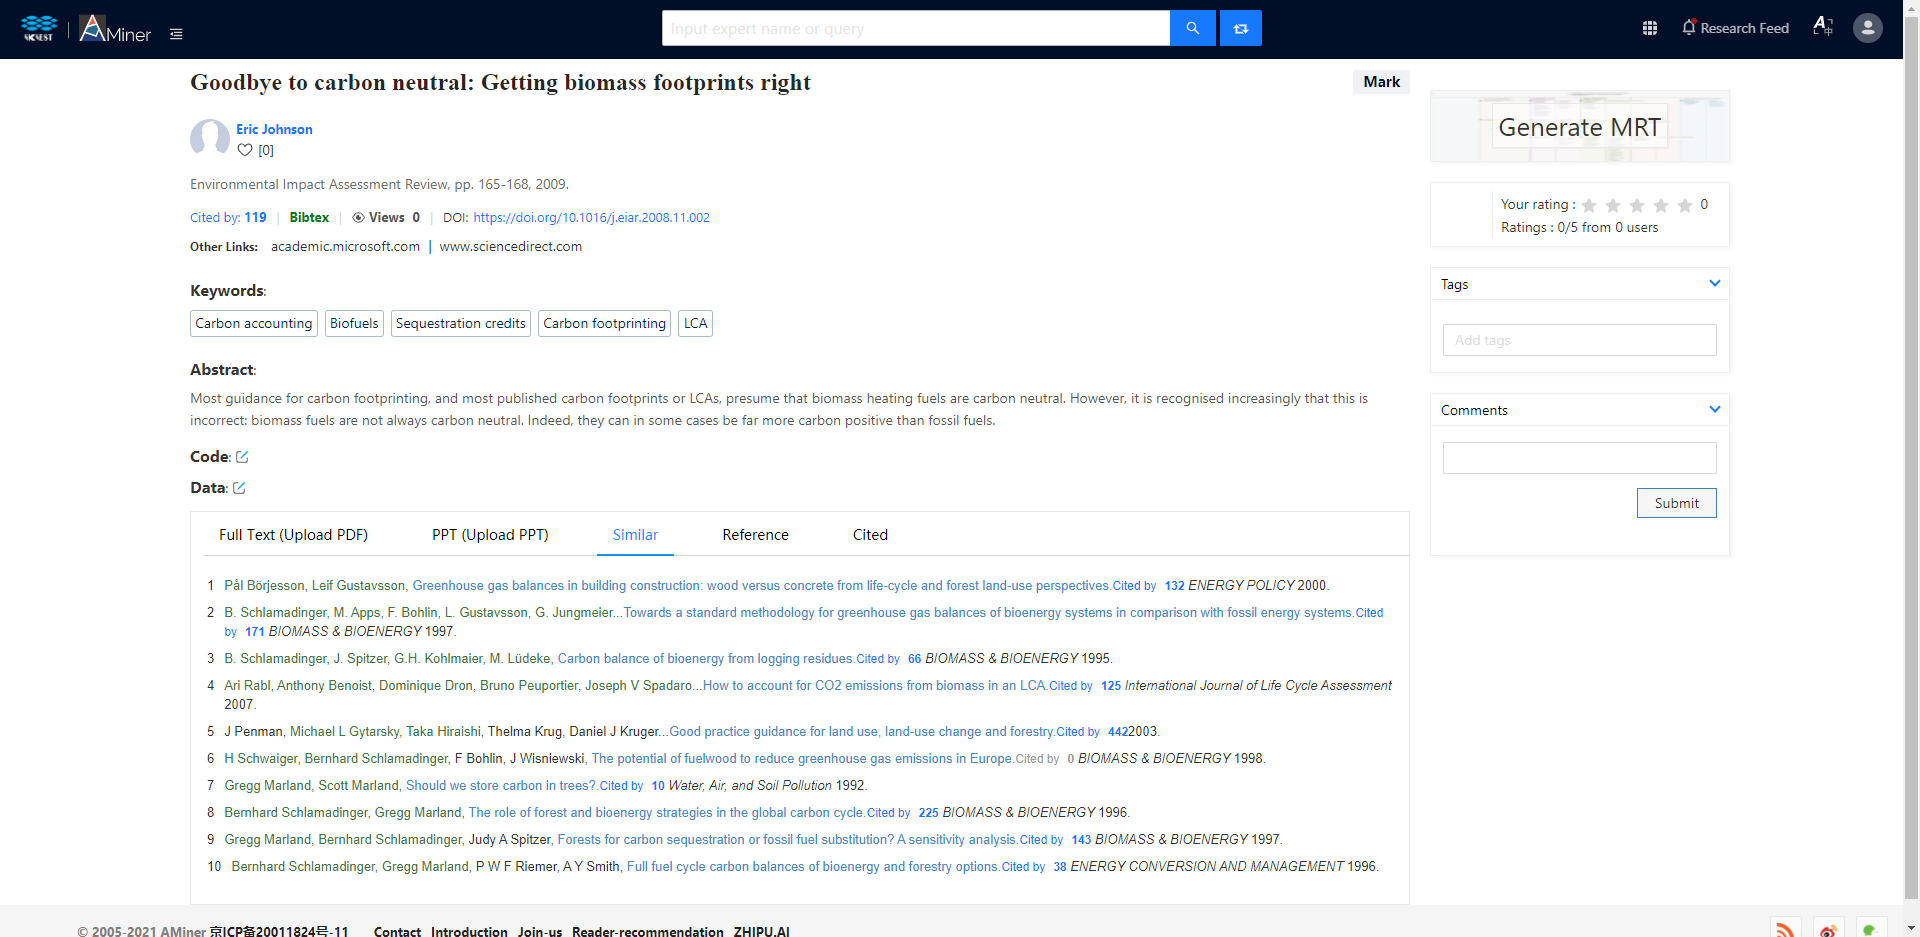Viewport: 1920px width, 937px height.
Task: Click the Views eye icon
Action: [x=358, y=217]
